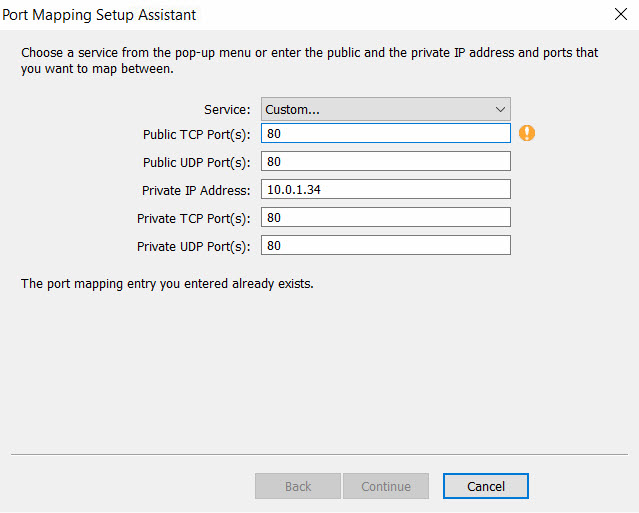Focus the Public TCP Port(s) input field
Screen dimensions: 639x513
click(385, 133)
